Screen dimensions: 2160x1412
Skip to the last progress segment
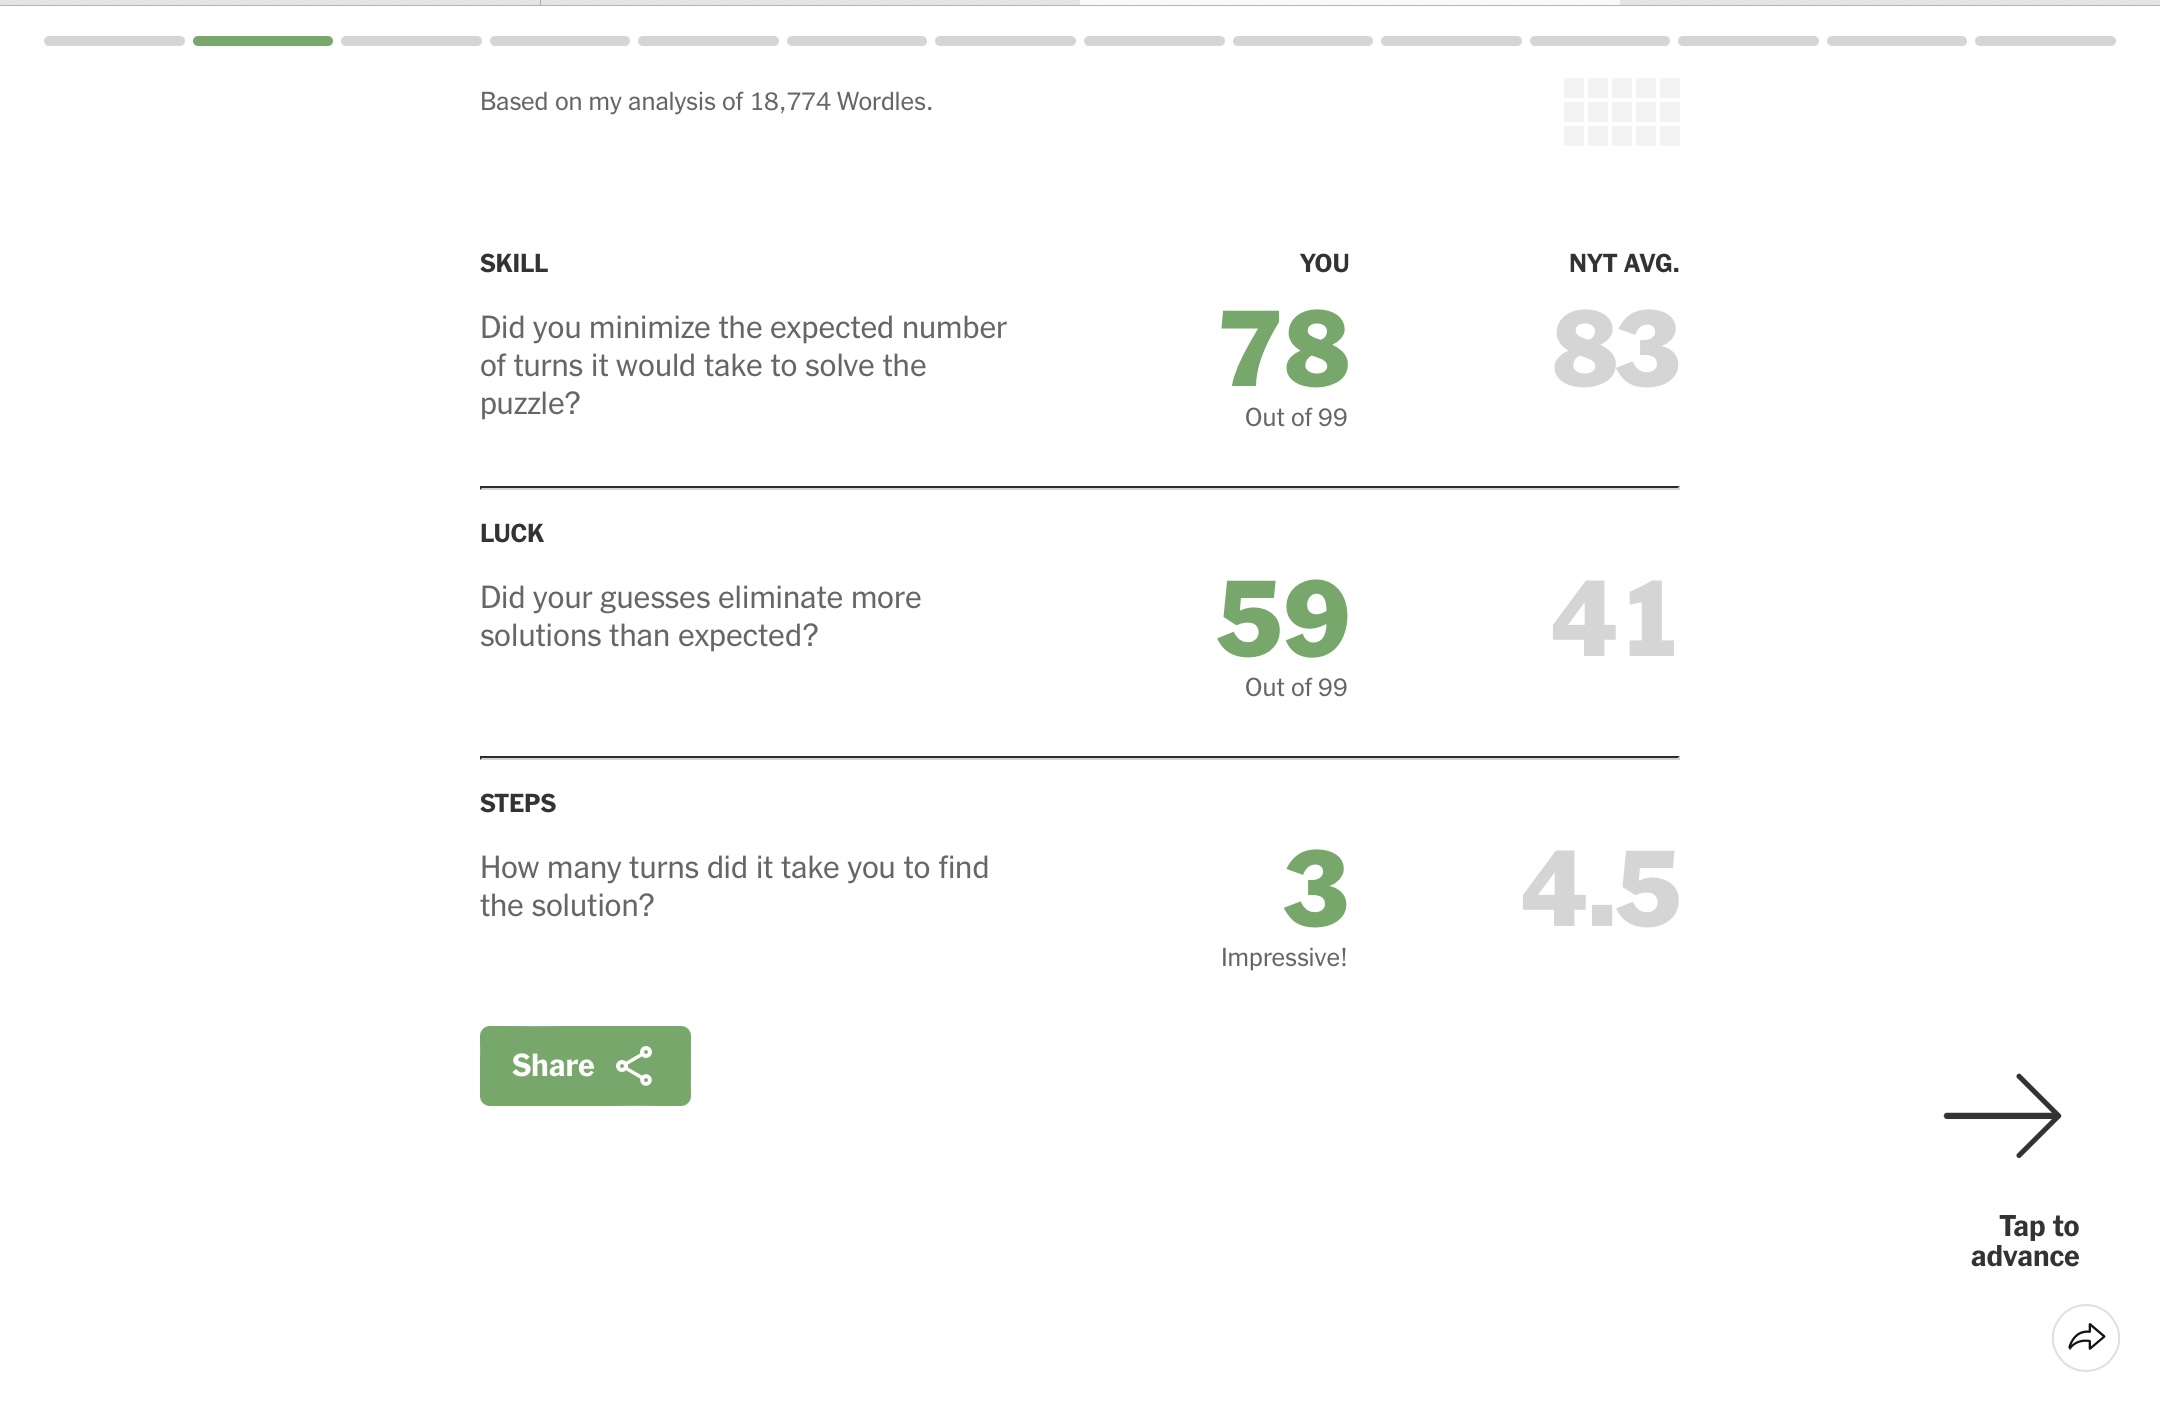tap(2045, 41)
